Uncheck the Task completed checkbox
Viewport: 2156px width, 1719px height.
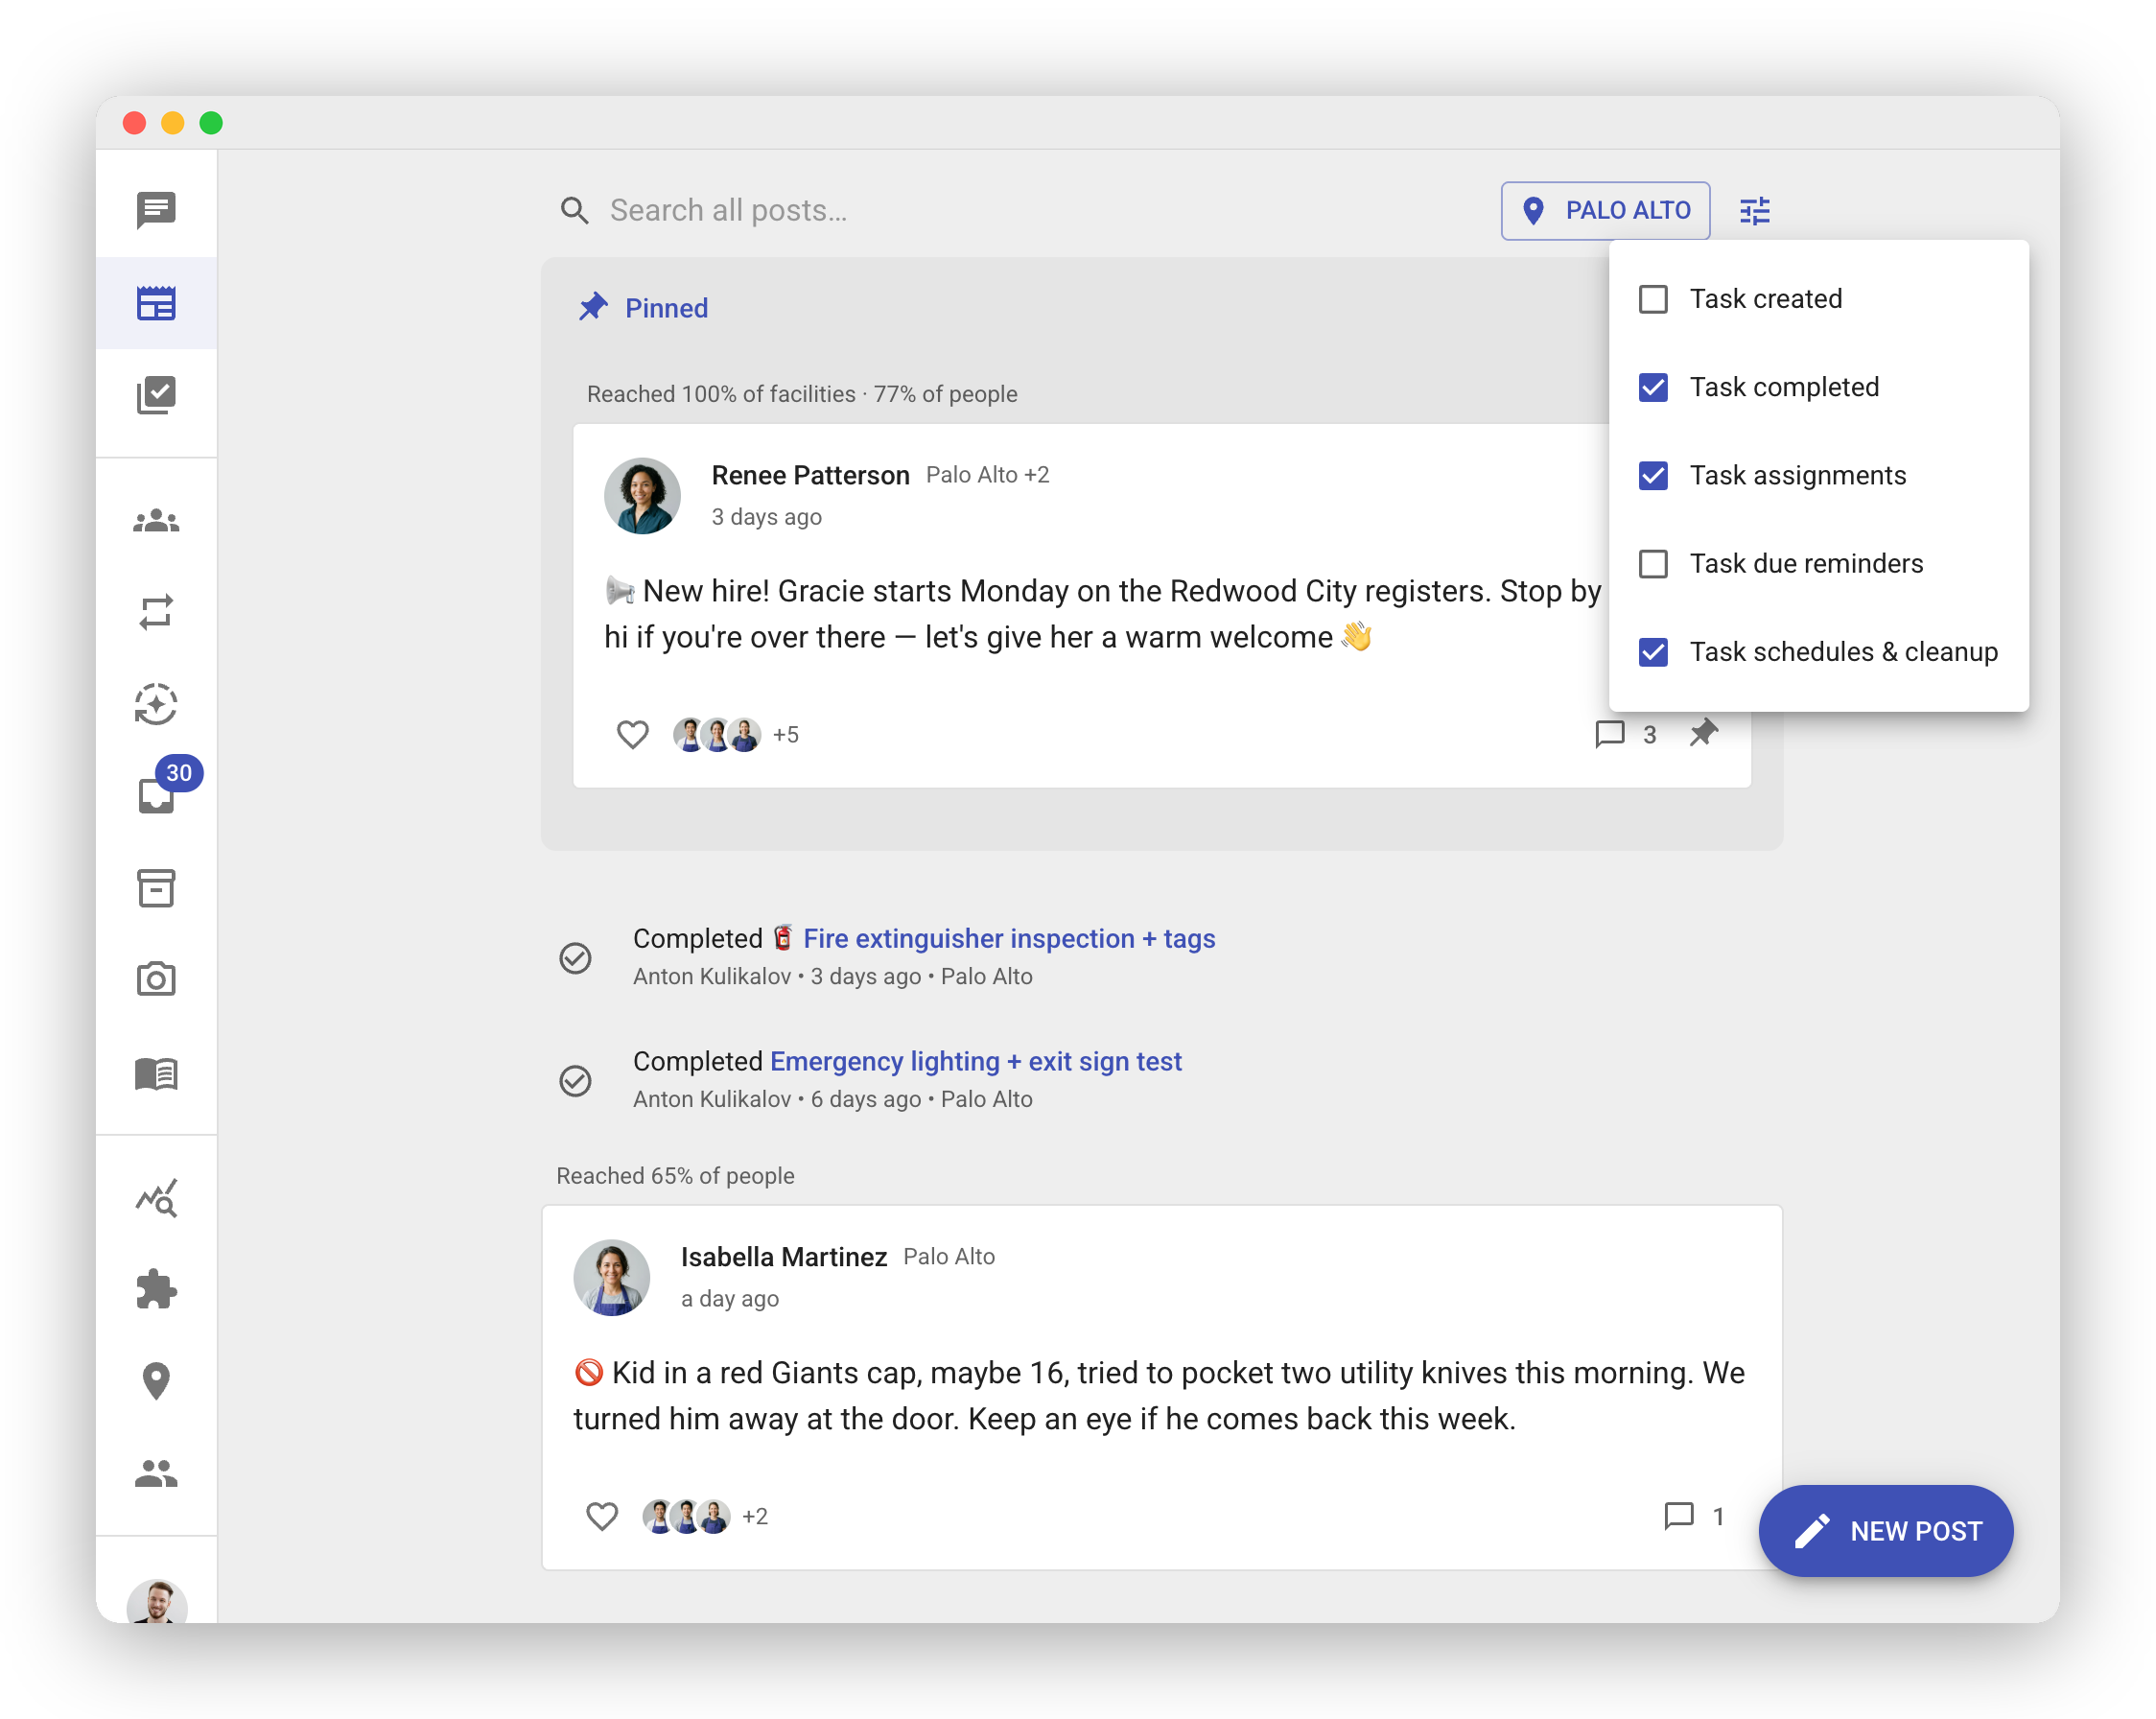point(1653,387)
